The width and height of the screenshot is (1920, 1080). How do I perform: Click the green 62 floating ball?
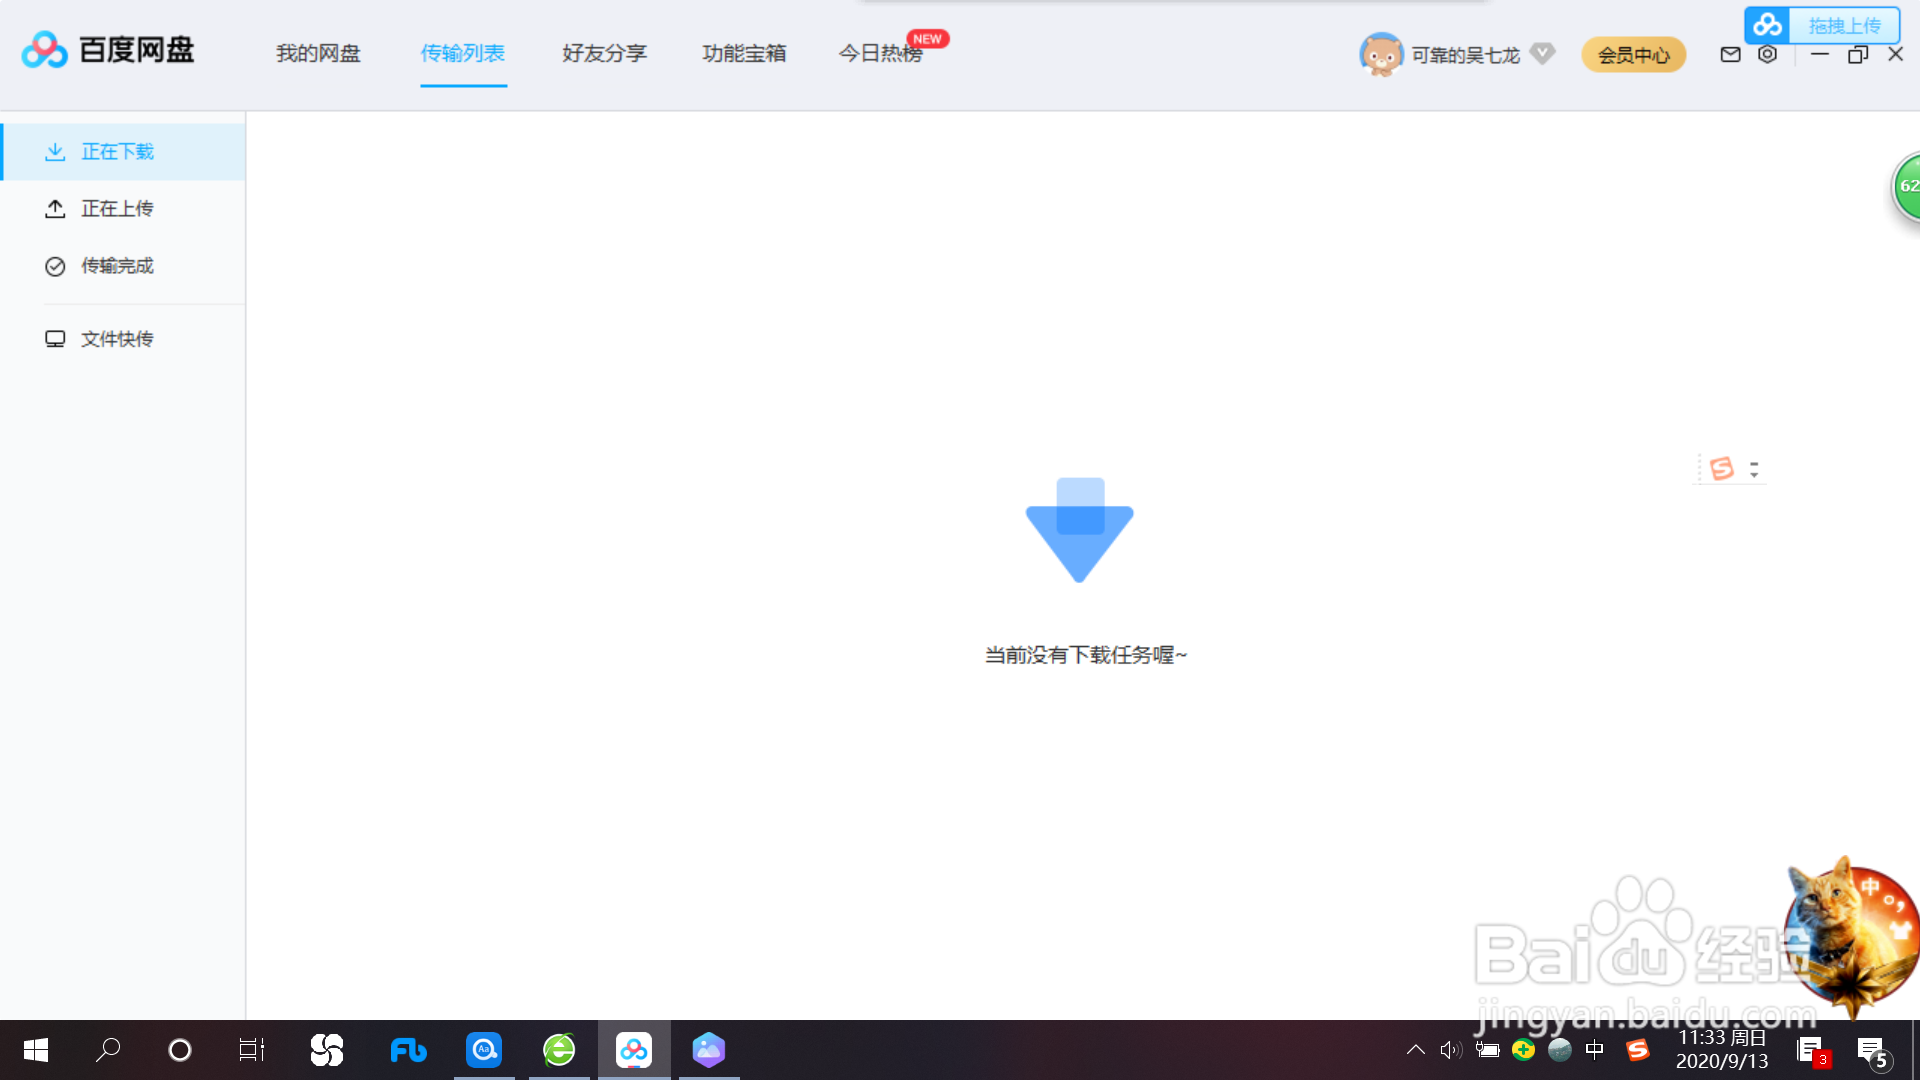click(1908, 186)
